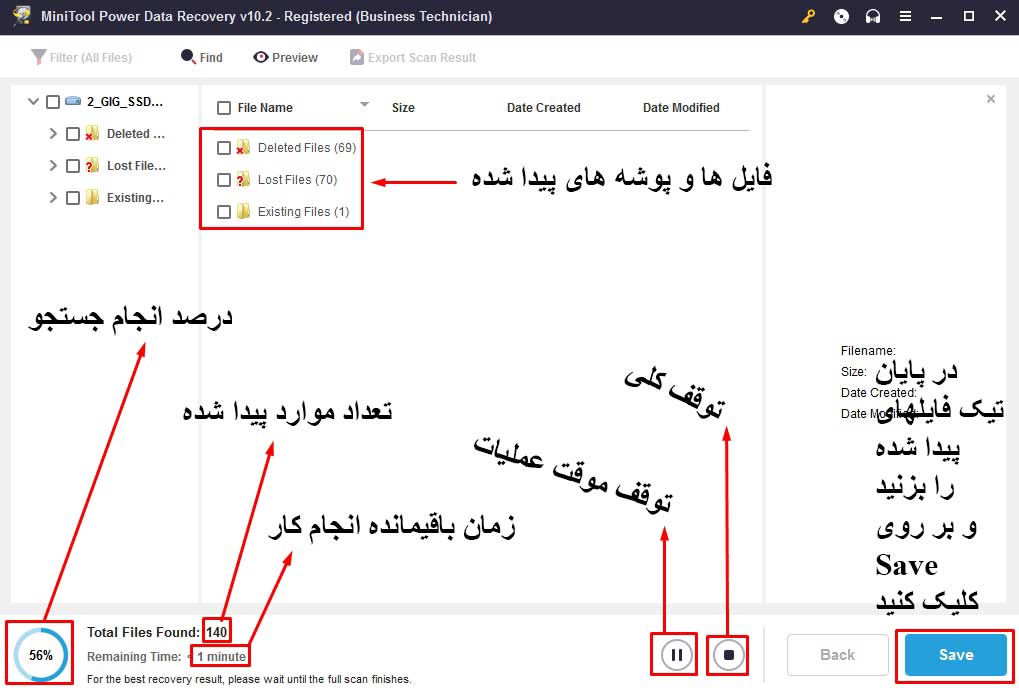Open the bootable media disc icon
Screen dimensions: 1019x692
coord(841,16)
